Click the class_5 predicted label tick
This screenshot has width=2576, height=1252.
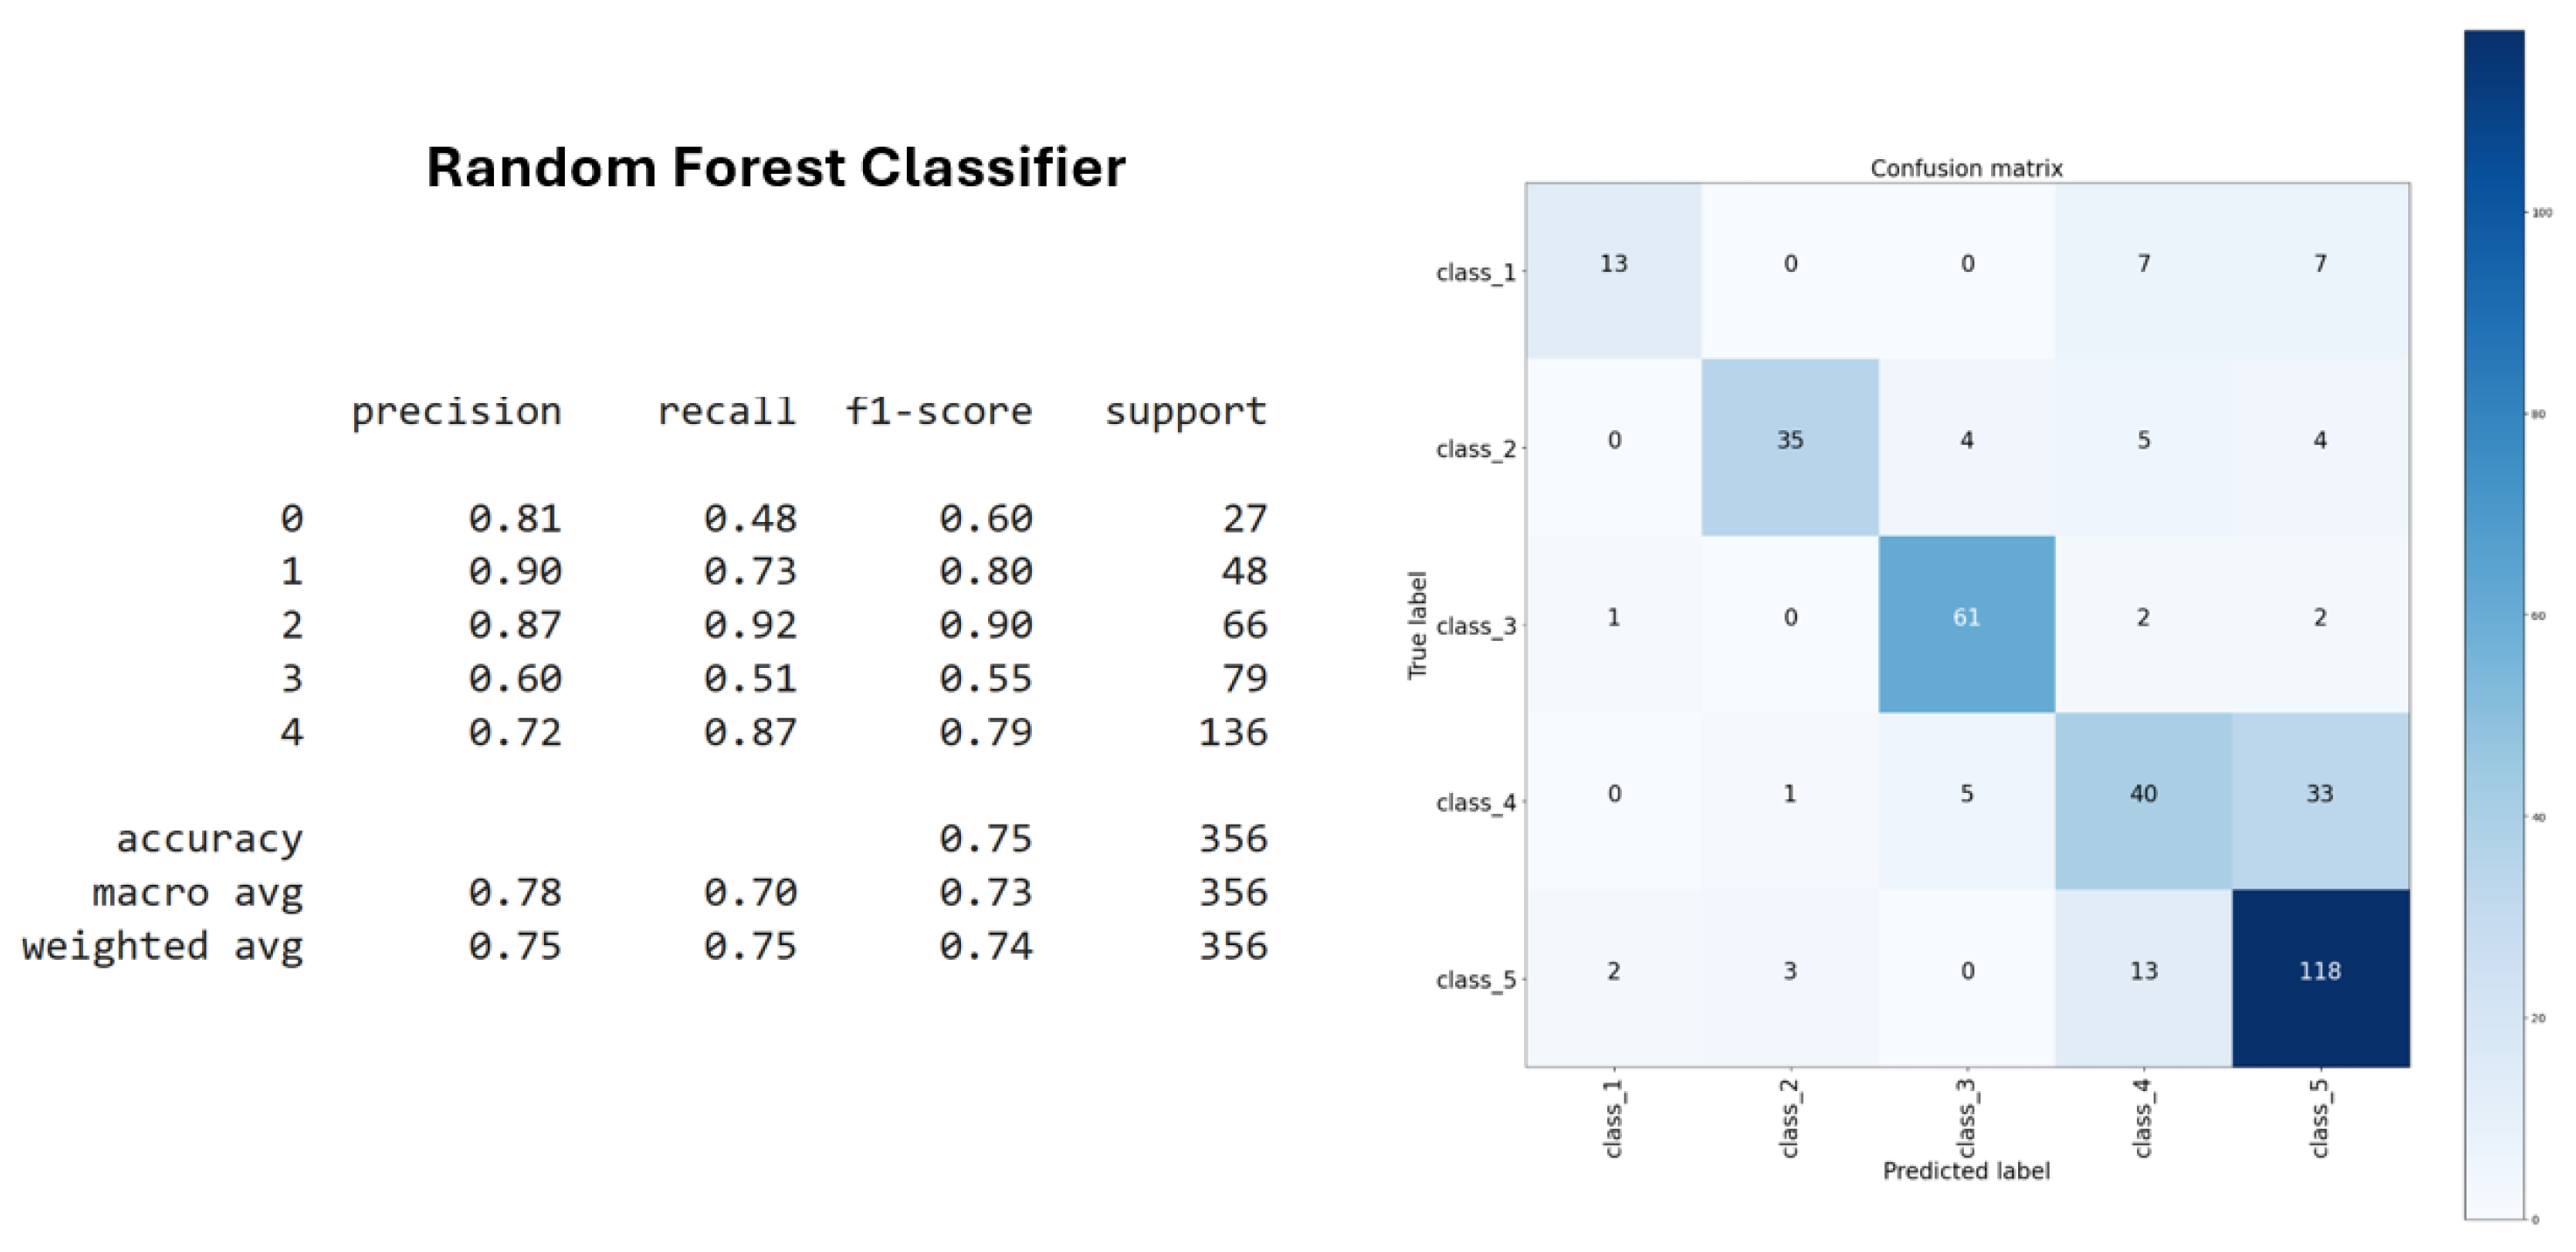point(2319,1118)
